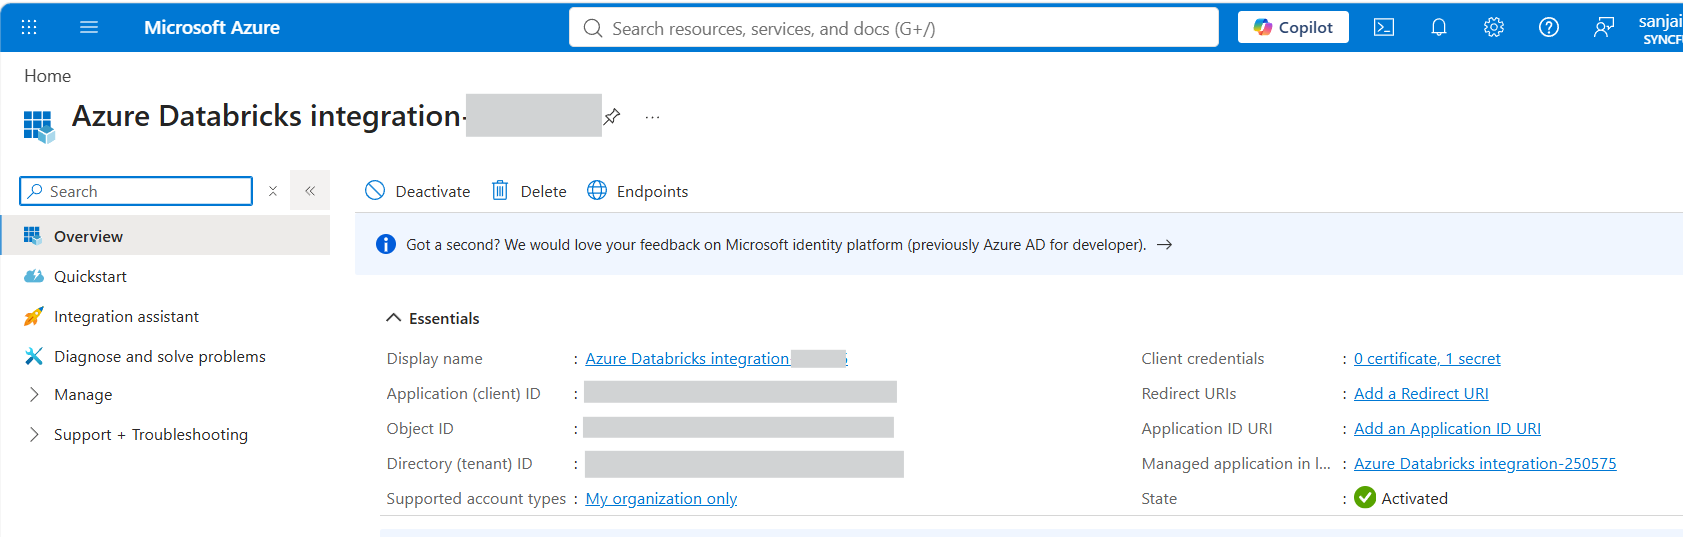Click the Overview grid icon
This screenshot has height=537, width=1683.
[33, 236]
